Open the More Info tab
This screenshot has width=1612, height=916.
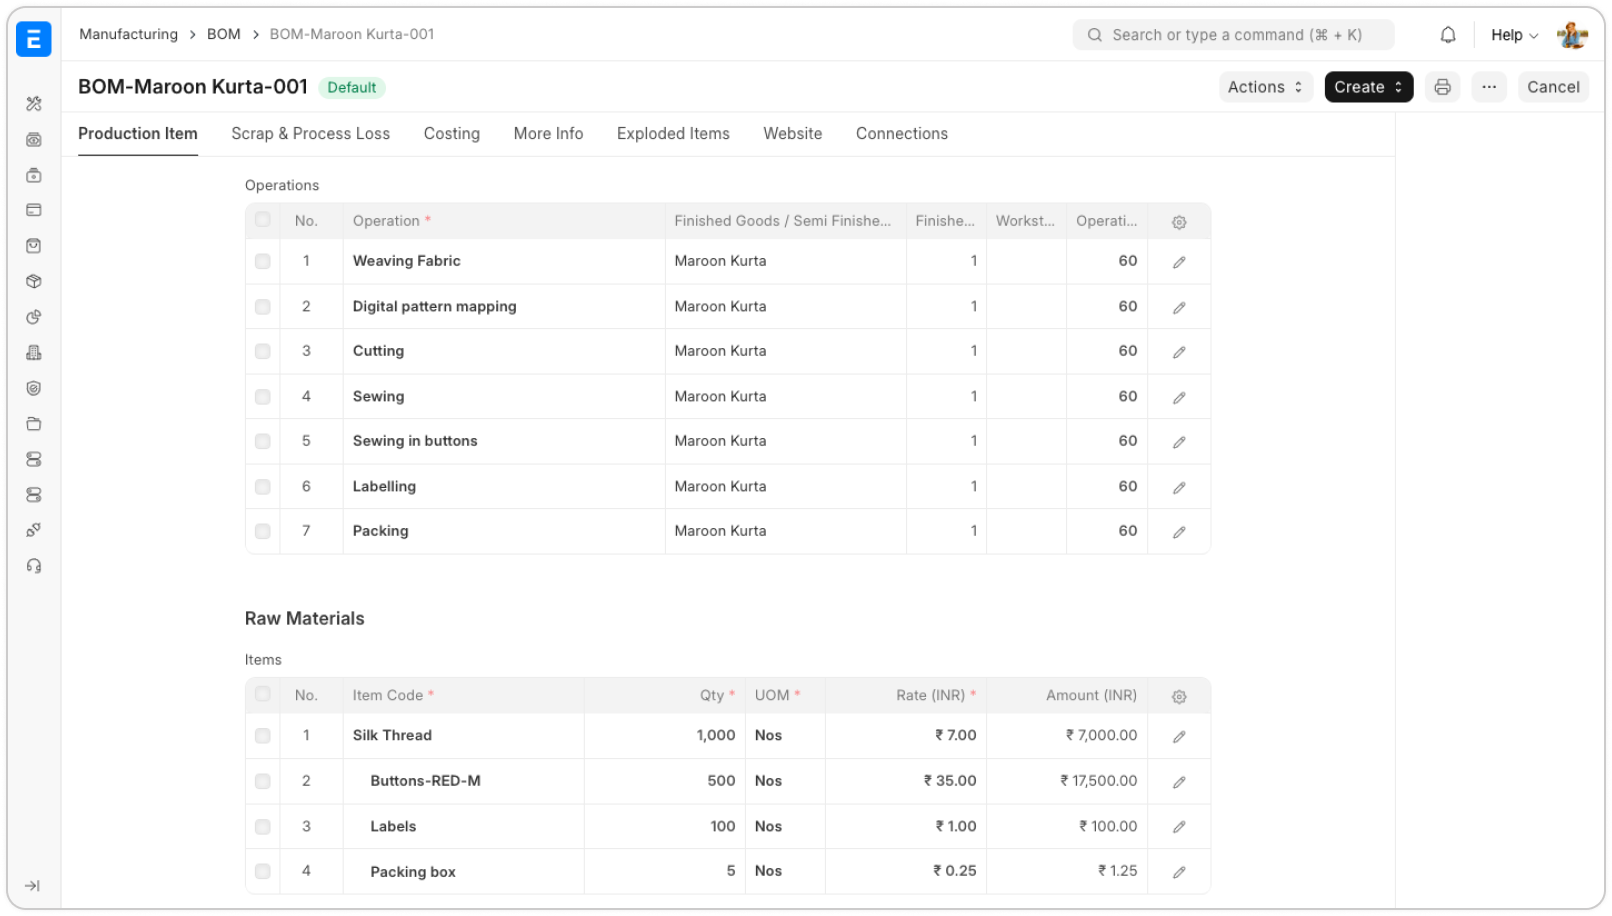pyautogui.click(x=548, y=134)
